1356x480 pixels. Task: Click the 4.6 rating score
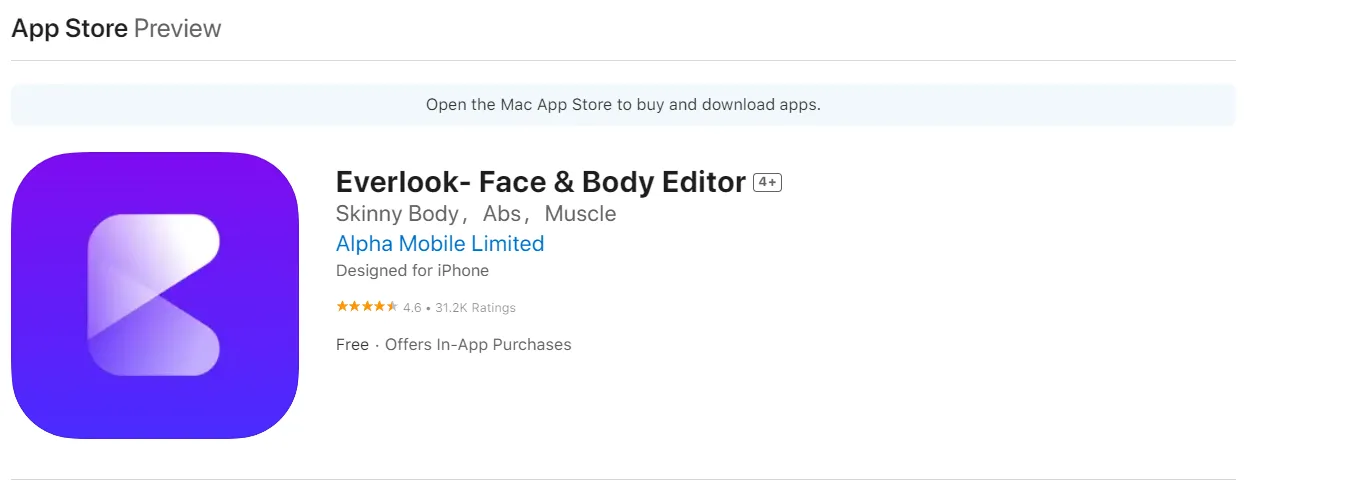[412, 308]
